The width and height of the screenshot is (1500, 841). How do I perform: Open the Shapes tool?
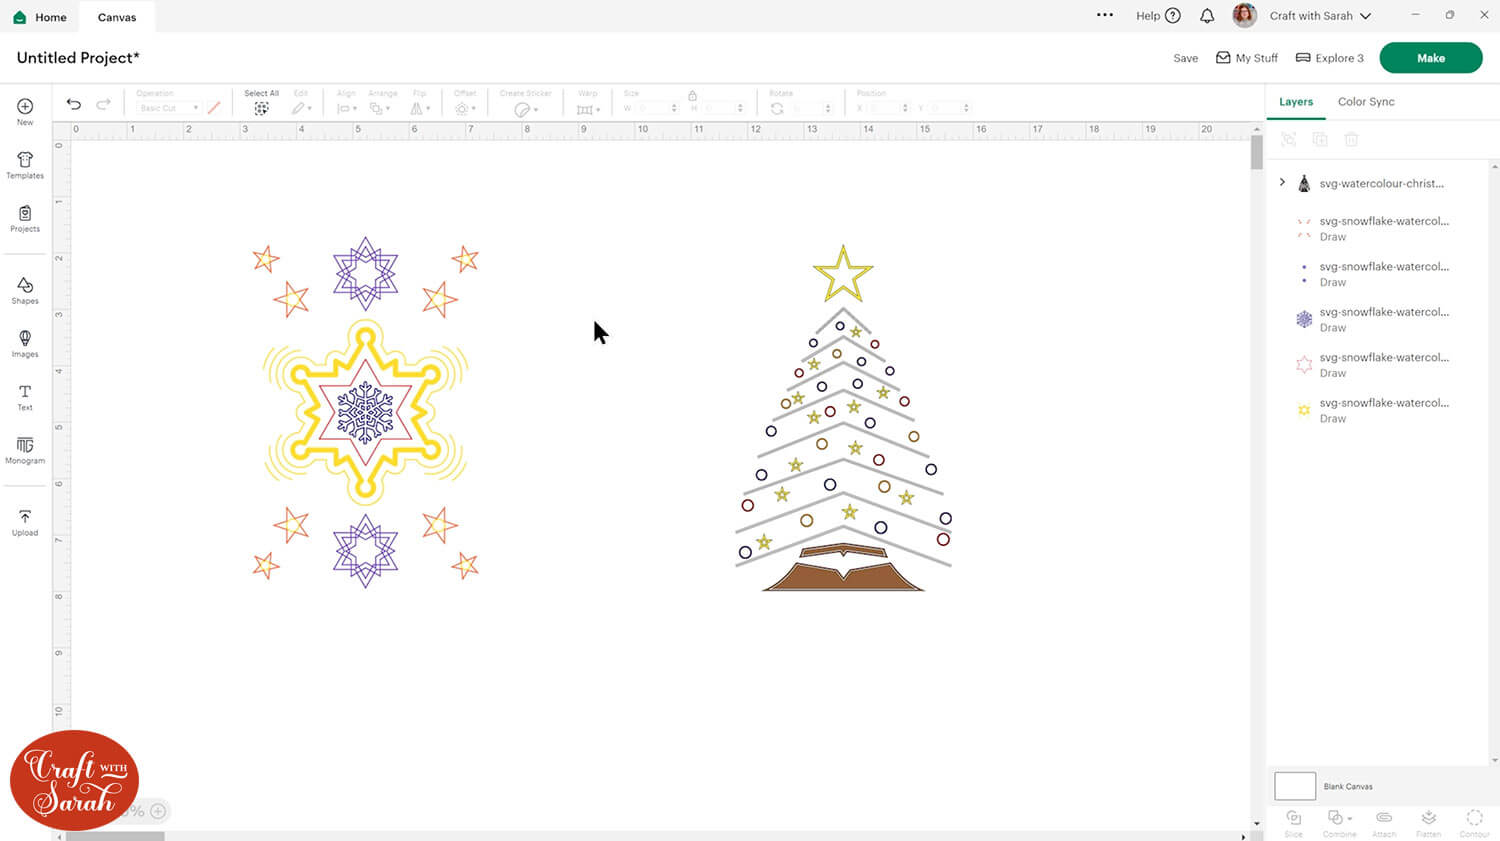[25, 291]
